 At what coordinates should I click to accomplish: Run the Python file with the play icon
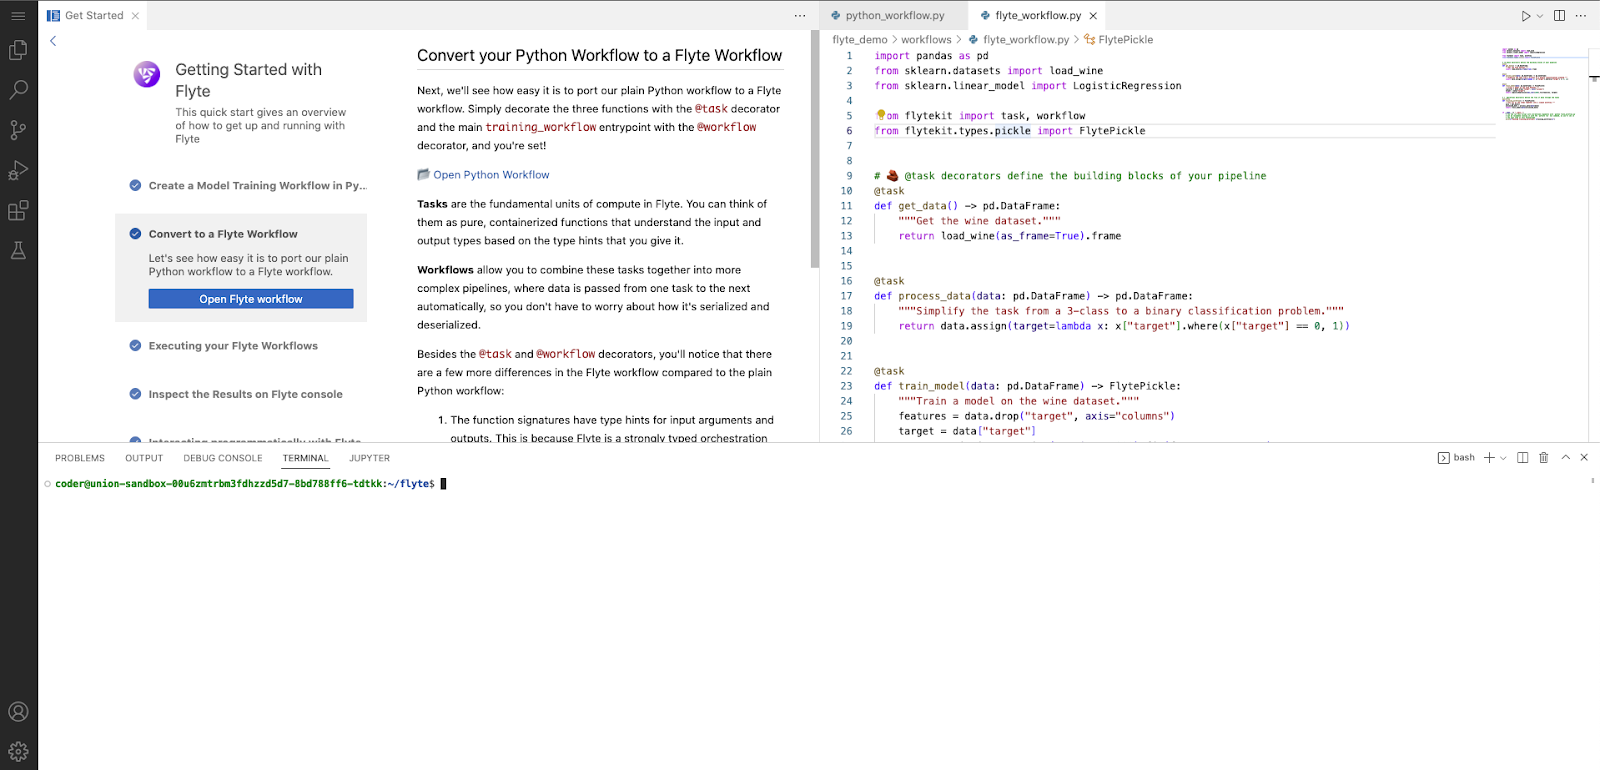[1526, 16]
